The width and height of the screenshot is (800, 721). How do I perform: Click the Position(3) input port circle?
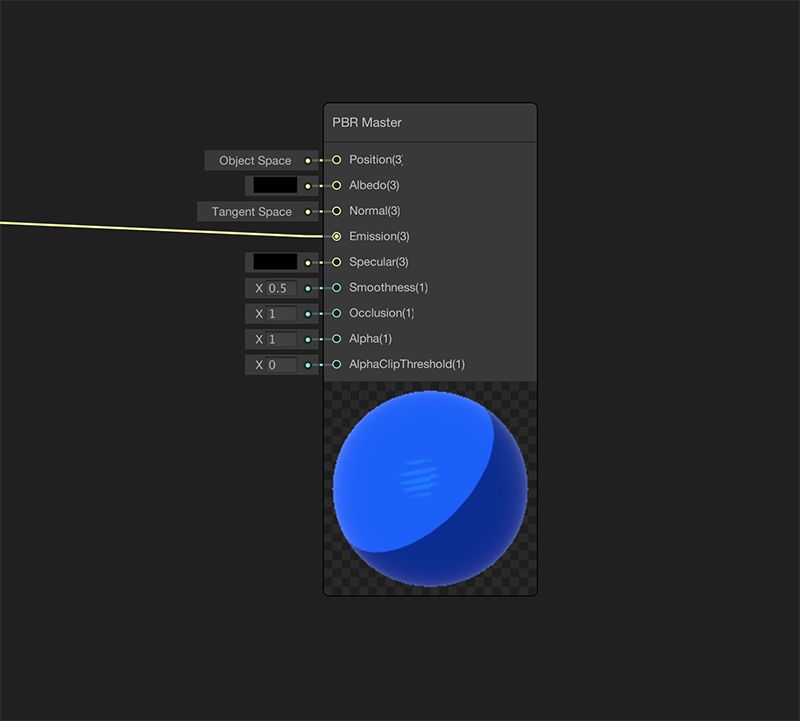click(x=336, y=160)
